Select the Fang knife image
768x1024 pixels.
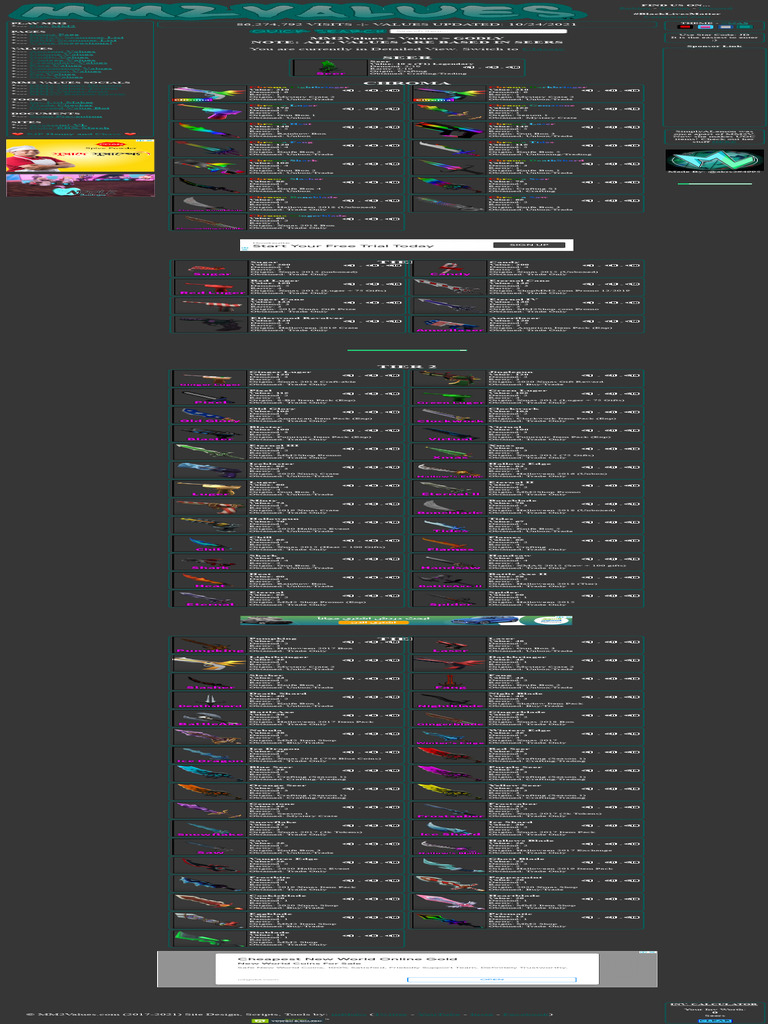451,682
